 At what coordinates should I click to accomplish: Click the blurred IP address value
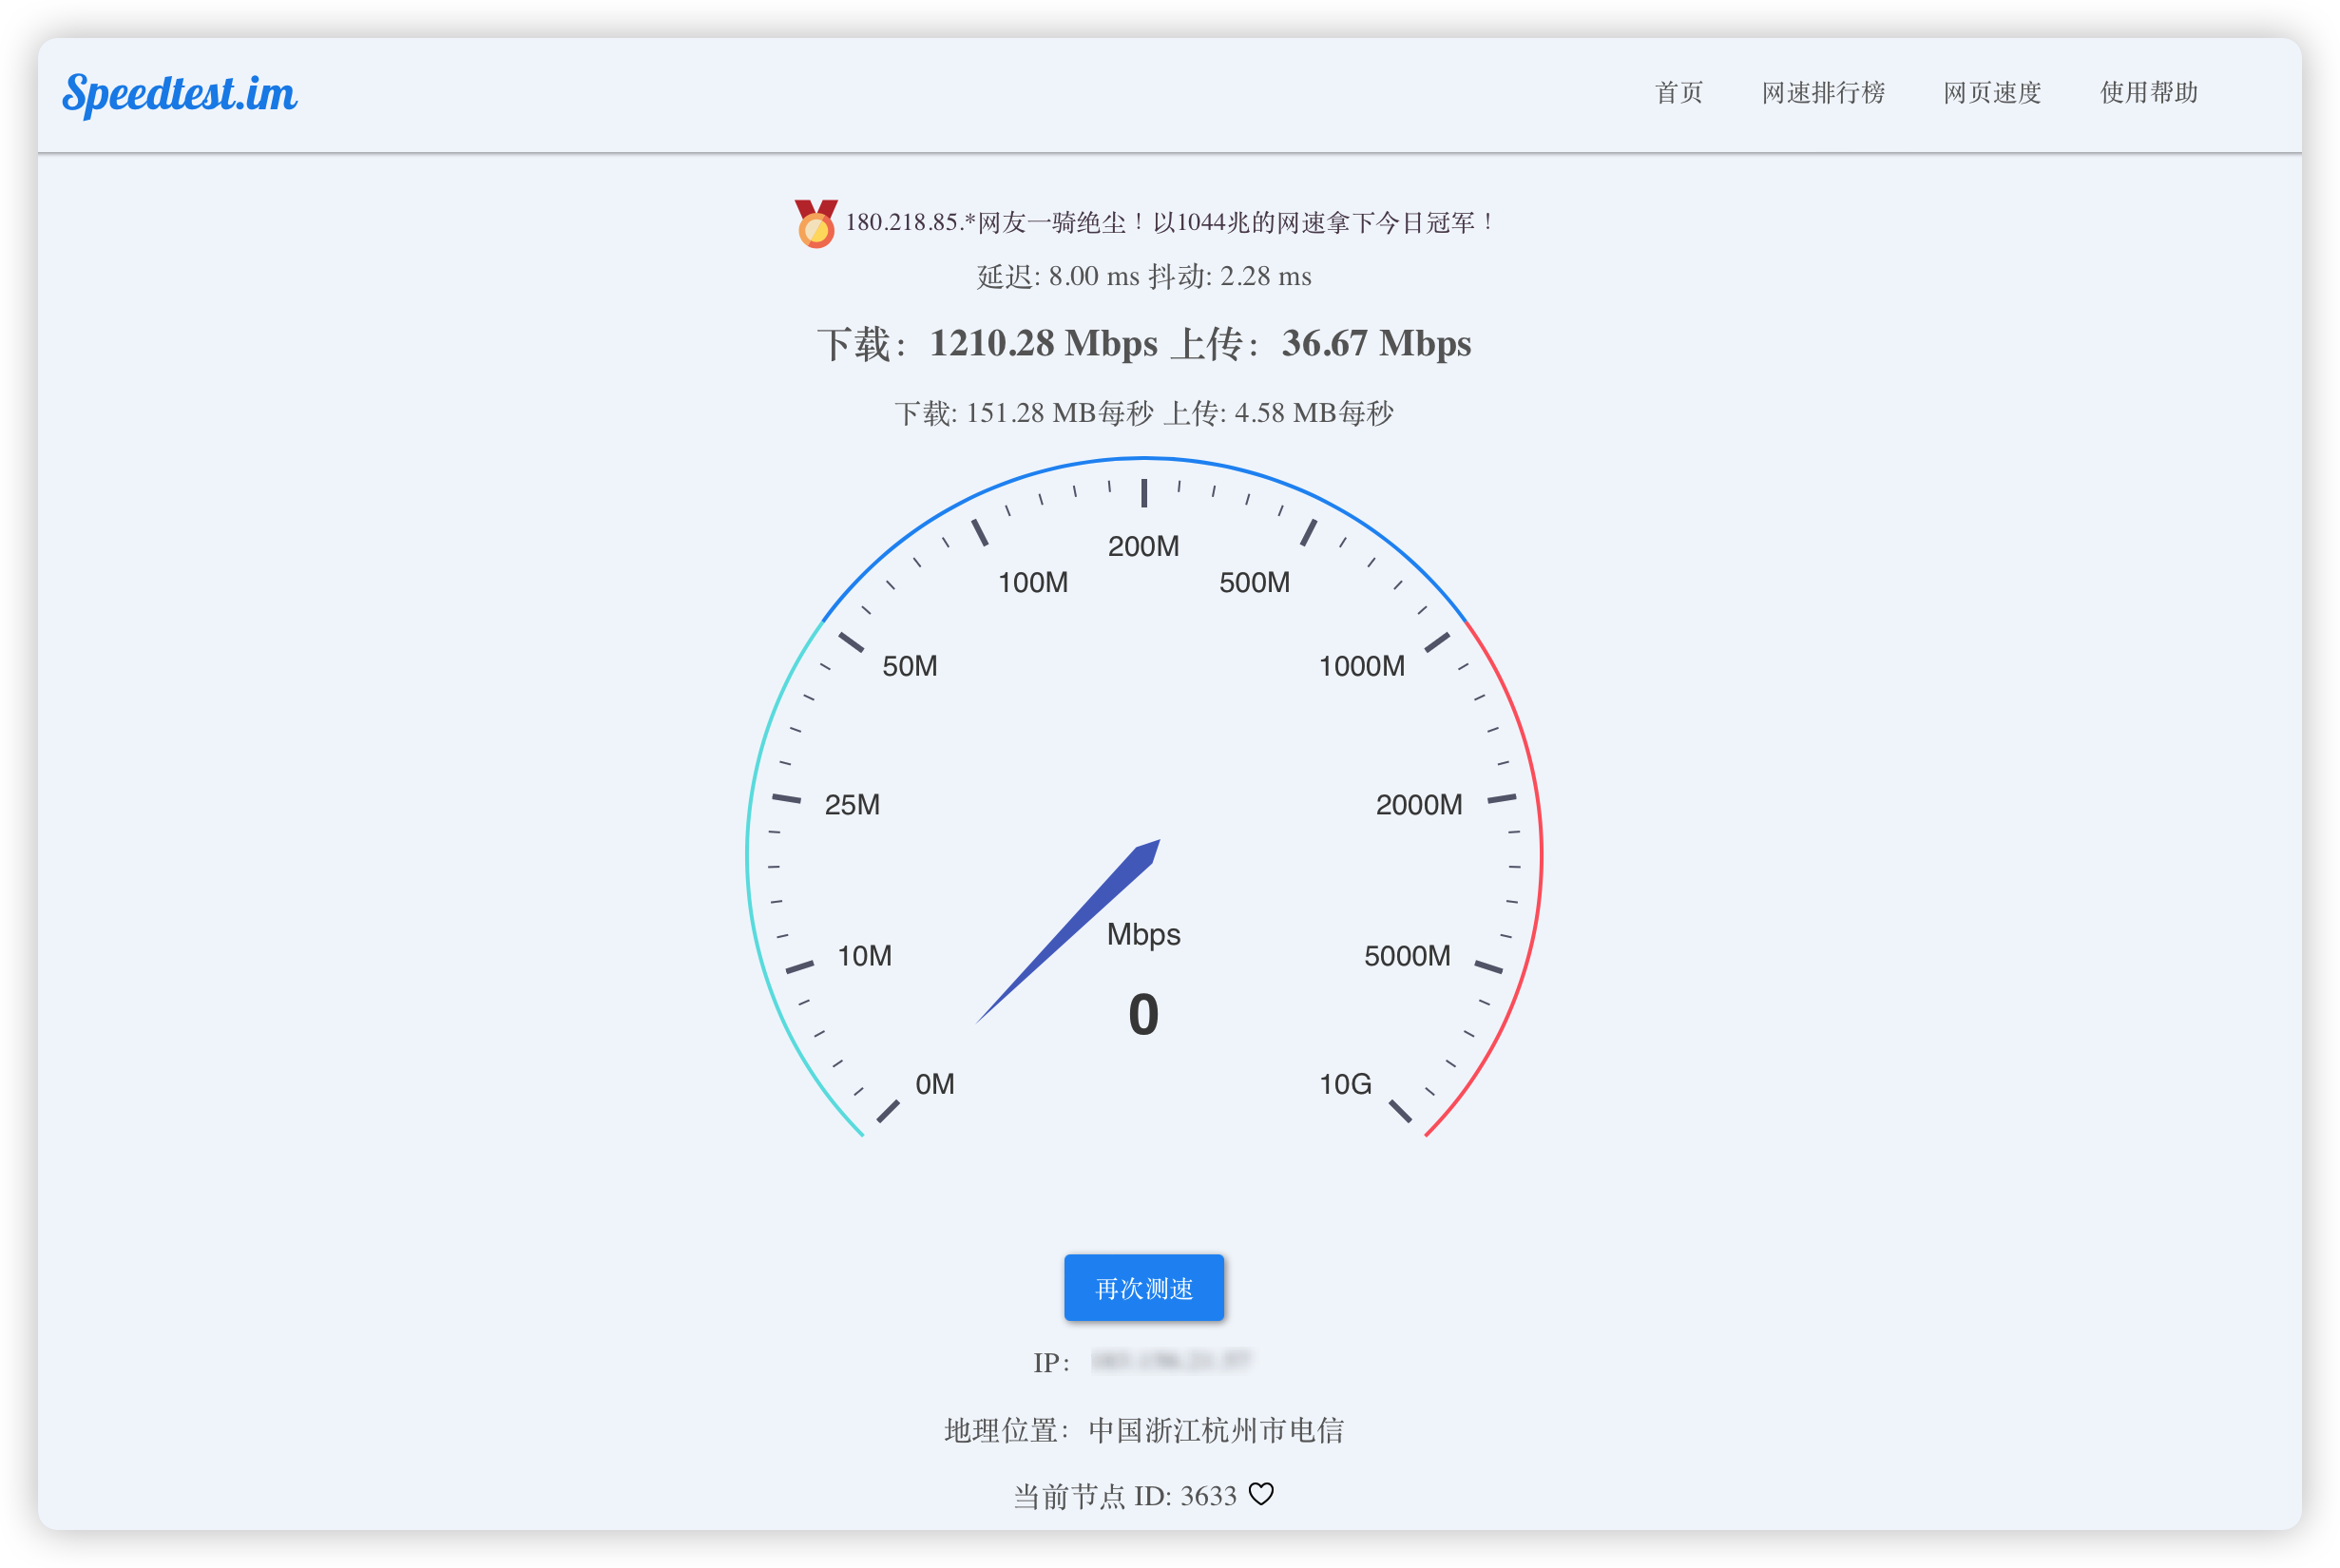coord(1170,1361)
